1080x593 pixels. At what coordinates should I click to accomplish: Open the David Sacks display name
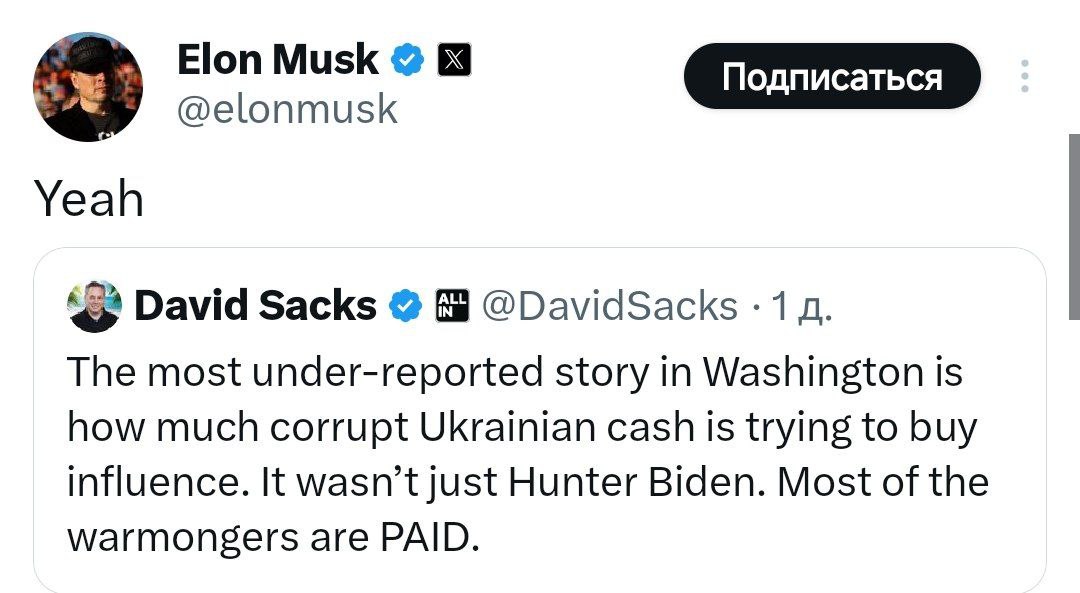tap(255, 306)
